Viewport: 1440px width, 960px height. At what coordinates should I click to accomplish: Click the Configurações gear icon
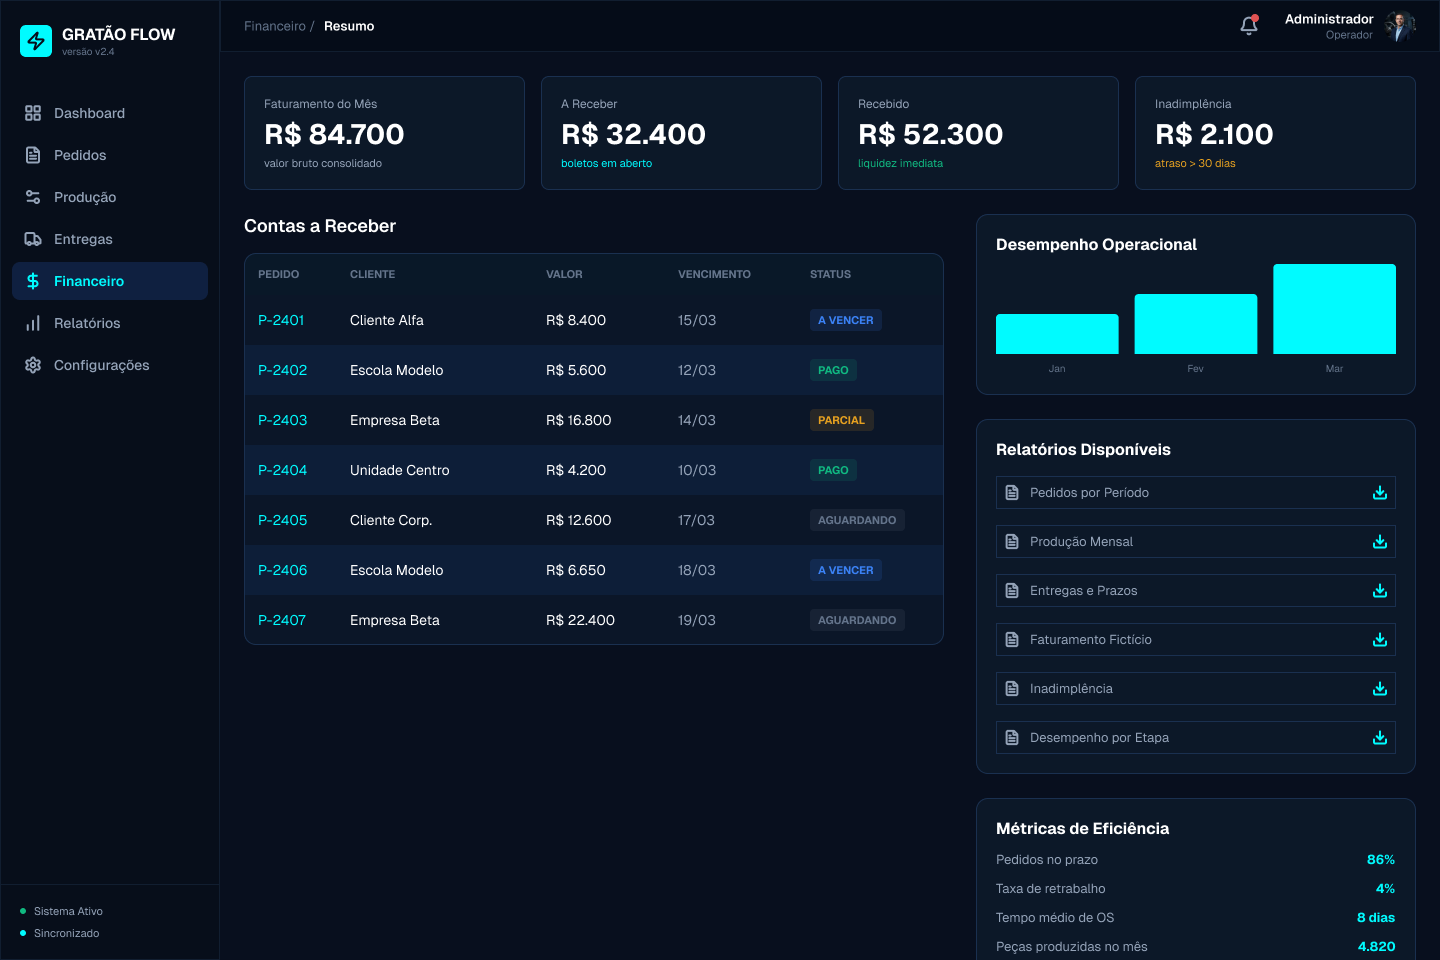tap(33, 365)
